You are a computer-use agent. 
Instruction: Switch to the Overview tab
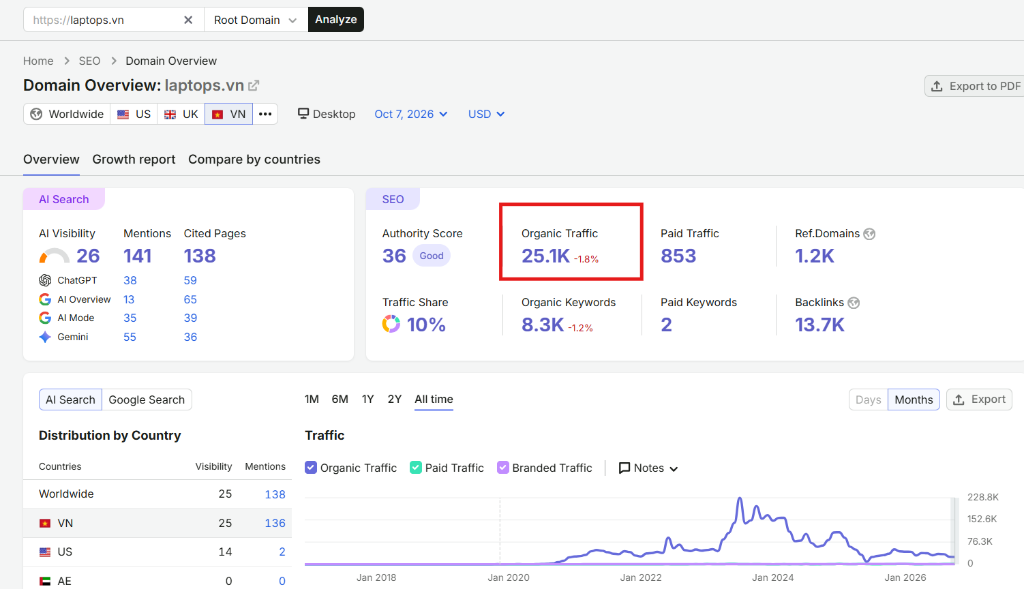(x=51, y=159)
